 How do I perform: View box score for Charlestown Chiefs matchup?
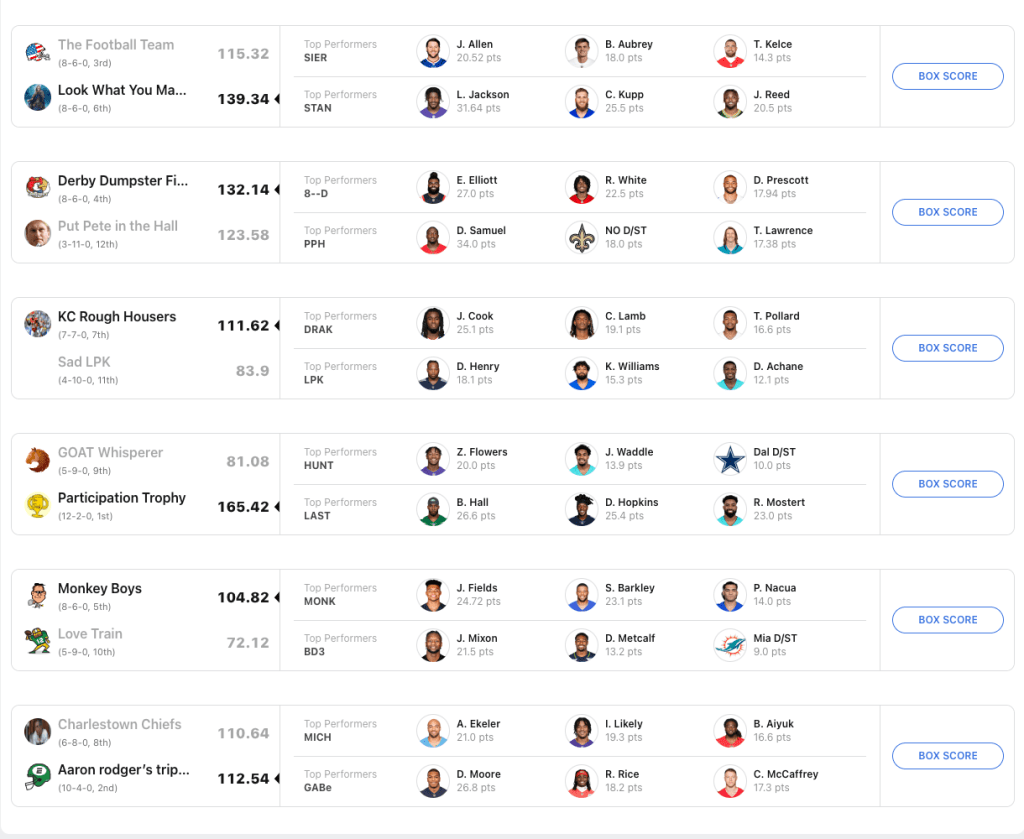947,756
